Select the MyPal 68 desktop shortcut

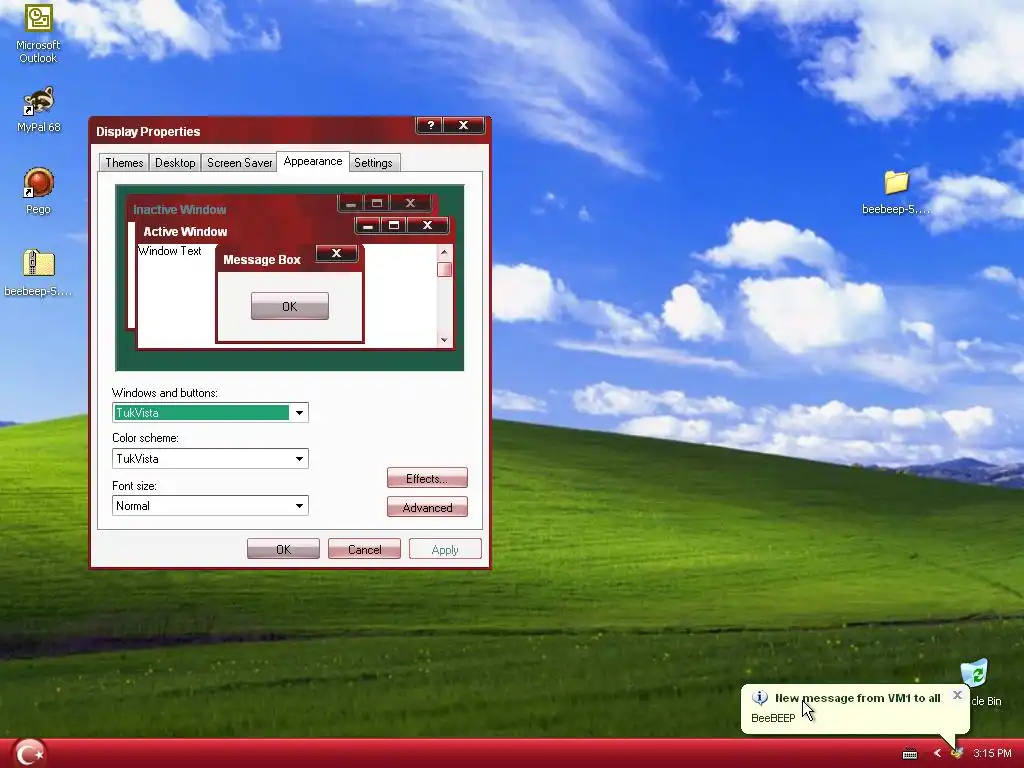39,110
